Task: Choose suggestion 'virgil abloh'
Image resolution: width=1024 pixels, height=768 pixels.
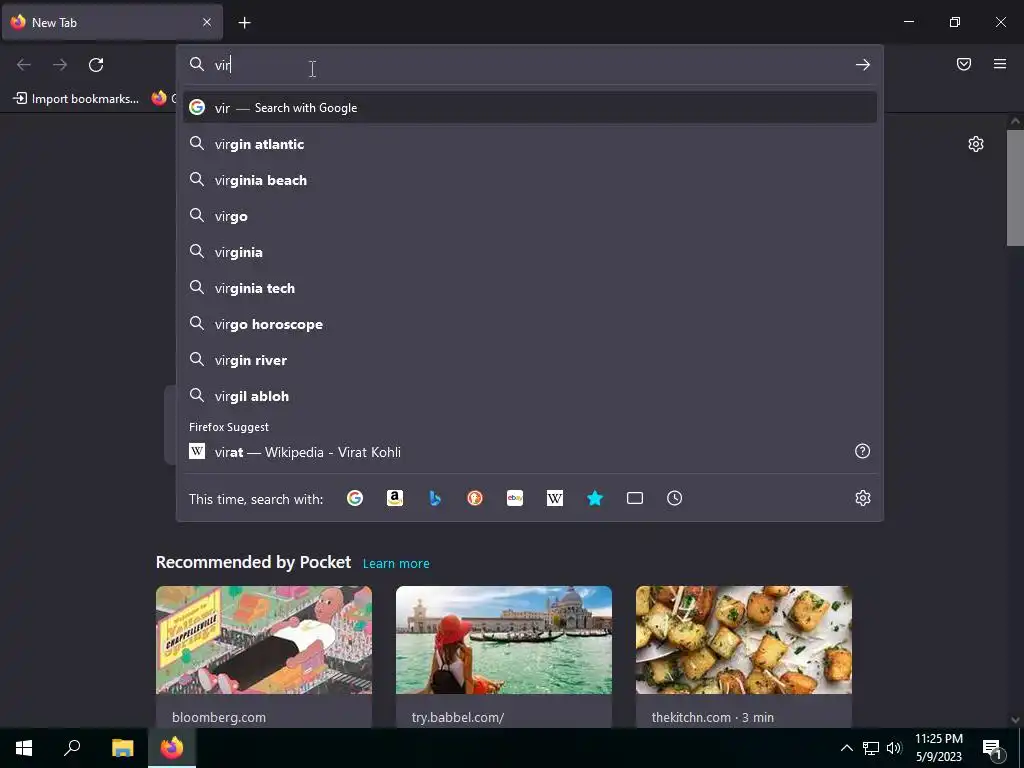Action: coord(530,396)
